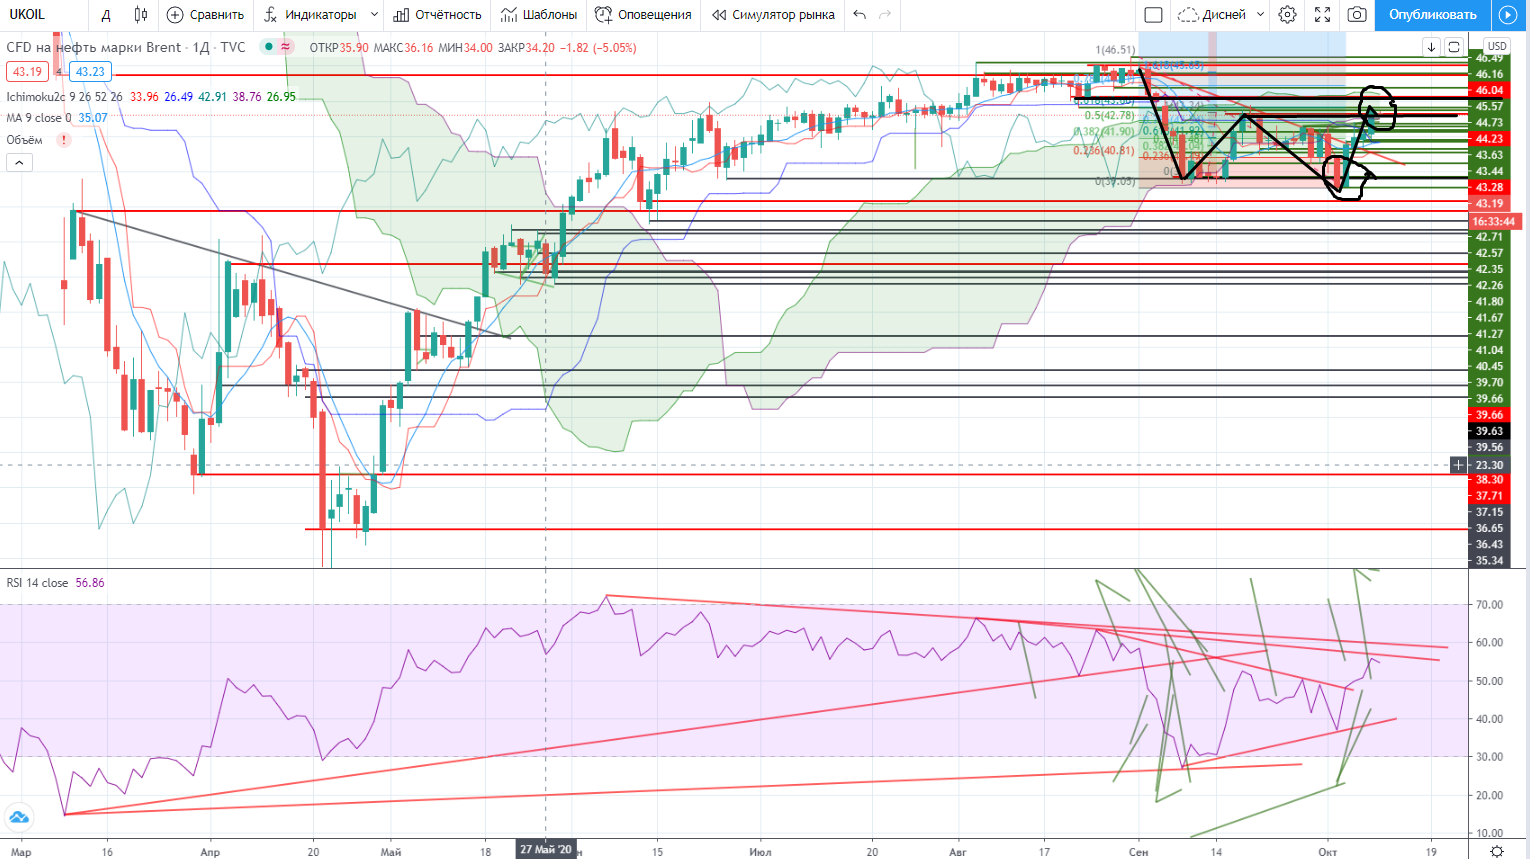The image size is (1530, 859).
Task: Click the USD currency label button
Action: click(x=1496, y=46)
